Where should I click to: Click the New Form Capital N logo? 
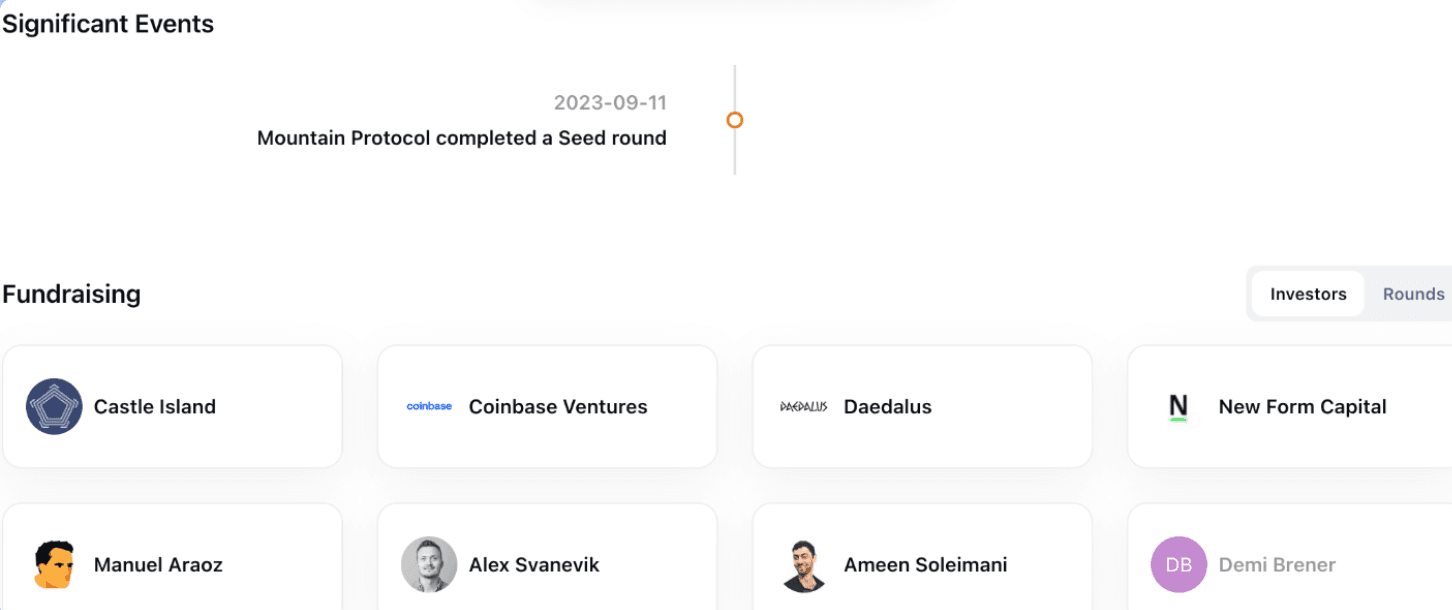(1178, 406)
